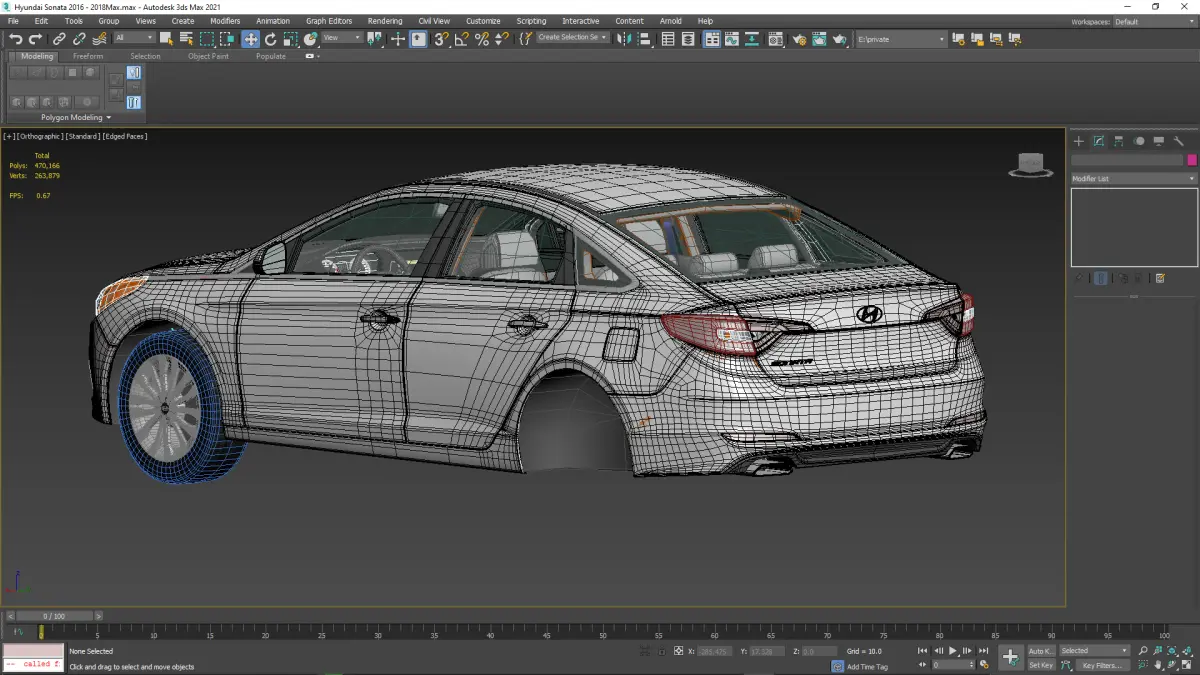Activate the Select and Scale tool
The width and height of the screenshot is (1200, 675).
(290, 39)
